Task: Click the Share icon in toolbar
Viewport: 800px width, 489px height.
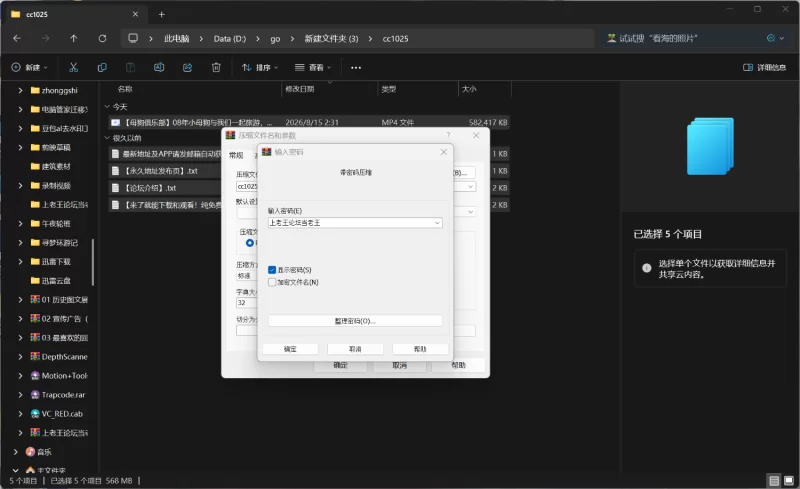Action: pos(188,67)
